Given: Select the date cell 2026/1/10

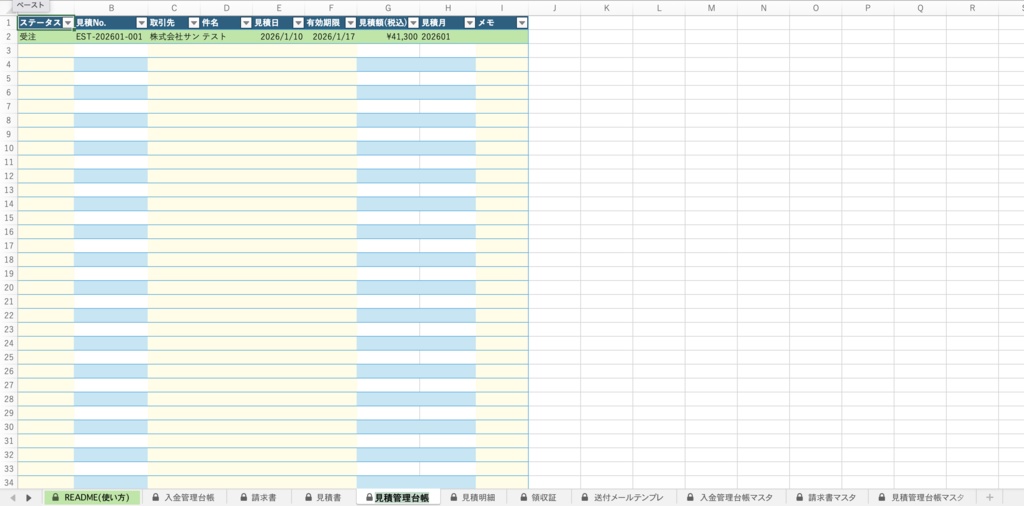Looking at the screenshot, I should 278,37.
